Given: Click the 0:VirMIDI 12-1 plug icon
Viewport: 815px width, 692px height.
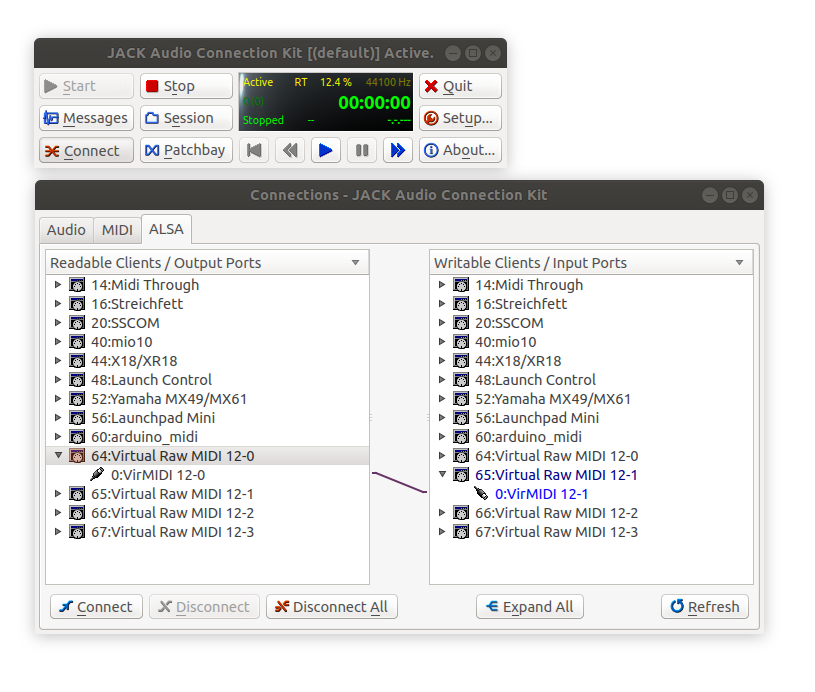Looking at the screenshot, I should (481, 493).
